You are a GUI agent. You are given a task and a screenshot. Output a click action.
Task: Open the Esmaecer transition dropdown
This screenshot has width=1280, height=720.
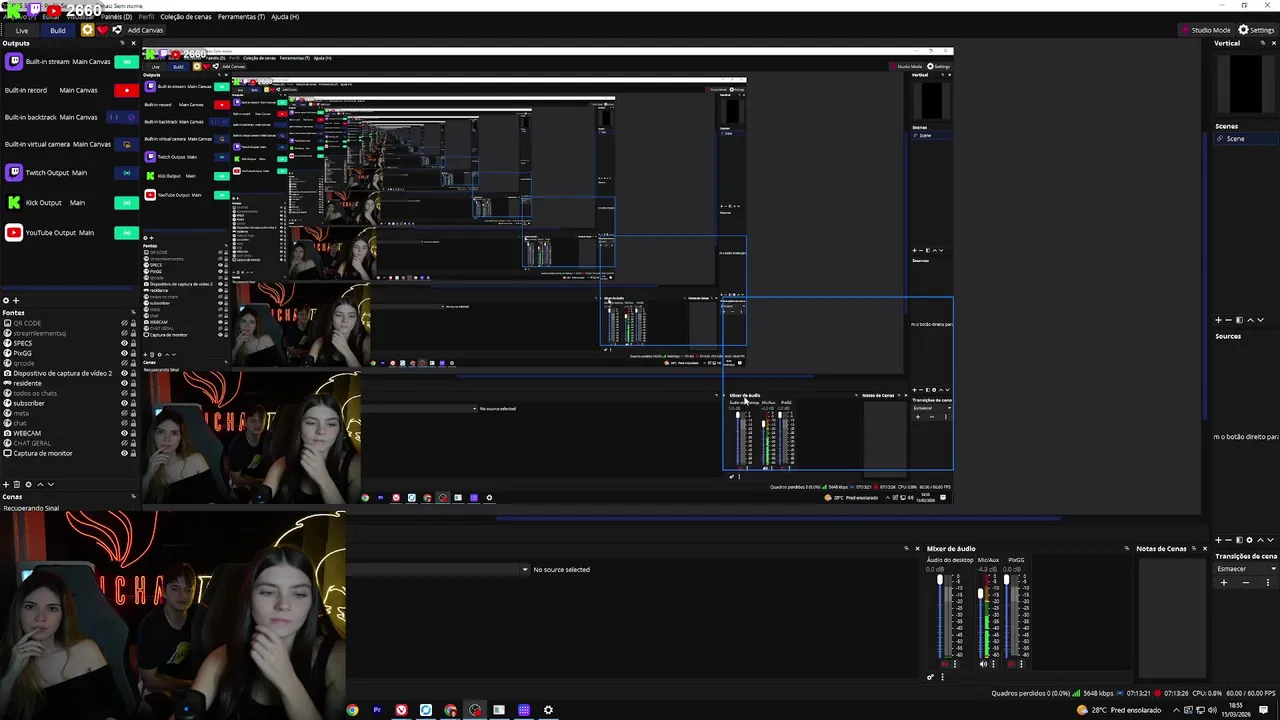pyautogui.click(x=1244, y=569)
